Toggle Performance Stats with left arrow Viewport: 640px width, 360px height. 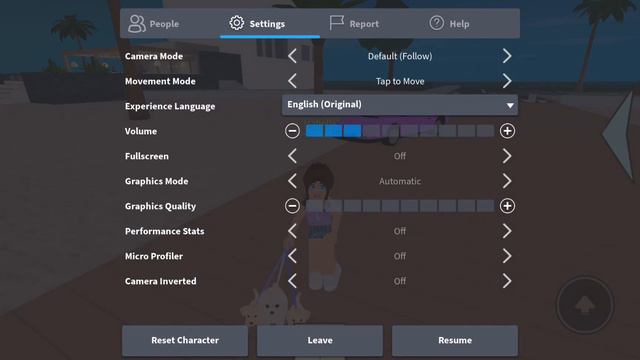tap(292, 231)
